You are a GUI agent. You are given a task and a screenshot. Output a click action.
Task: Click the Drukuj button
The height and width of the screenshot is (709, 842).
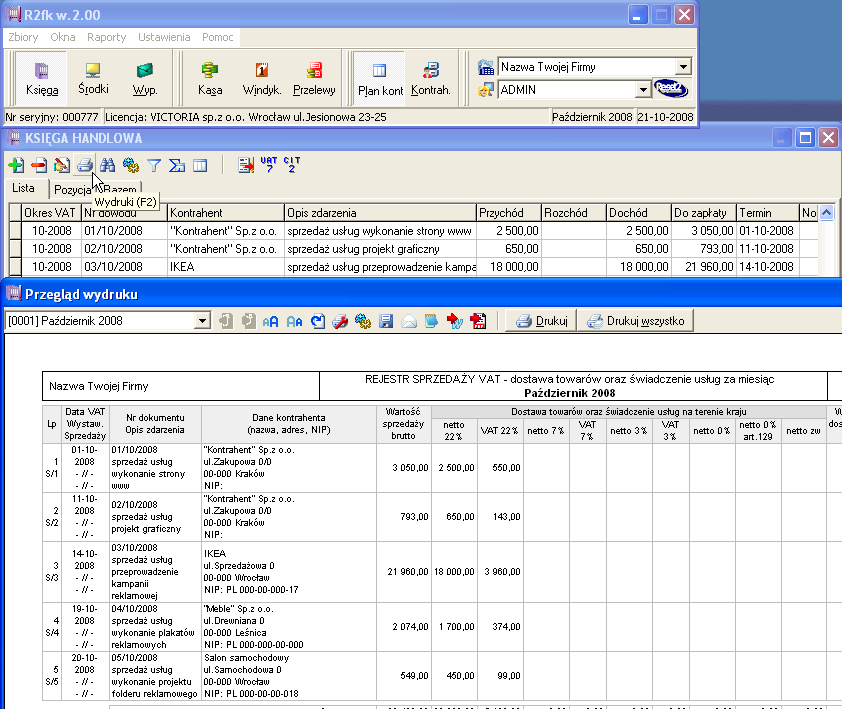coord(541,321)
